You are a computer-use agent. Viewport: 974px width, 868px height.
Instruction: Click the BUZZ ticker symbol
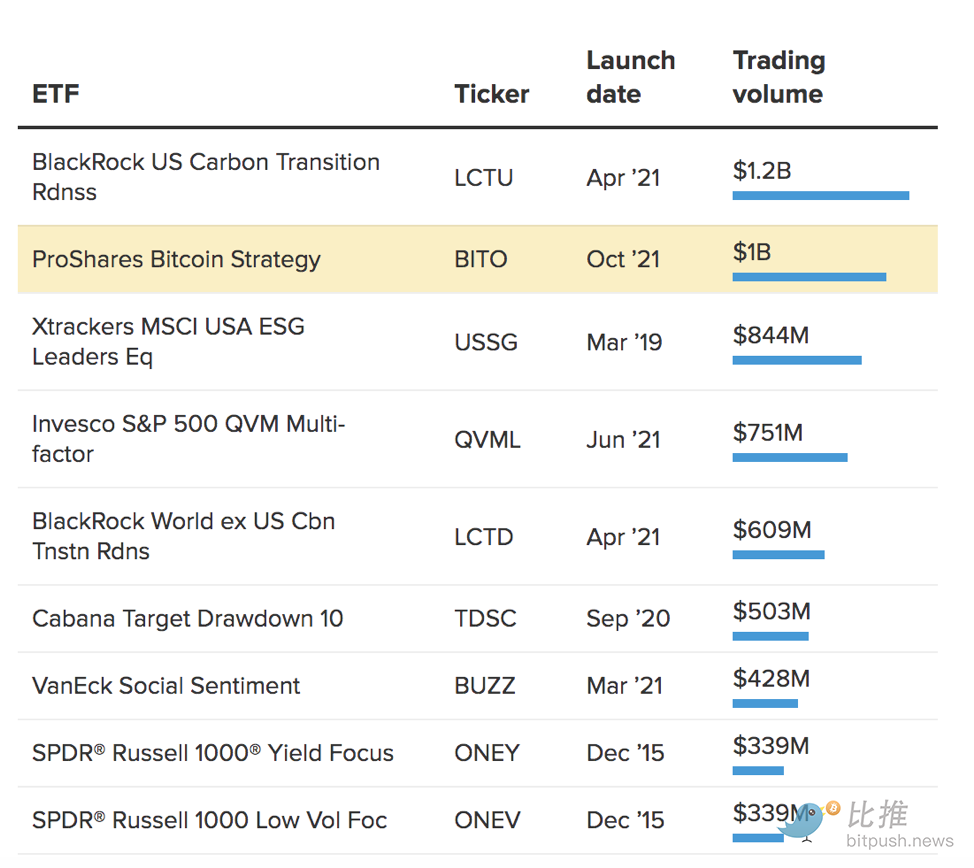click(484, 685)
